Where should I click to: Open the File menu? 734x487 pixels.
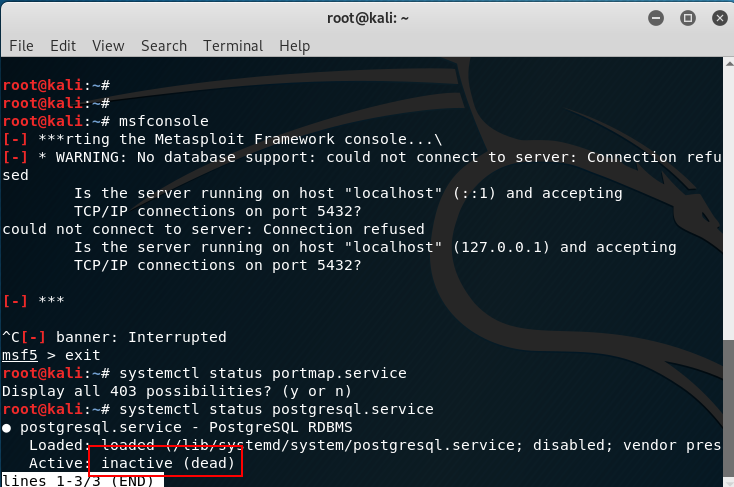tap(21, 46)
